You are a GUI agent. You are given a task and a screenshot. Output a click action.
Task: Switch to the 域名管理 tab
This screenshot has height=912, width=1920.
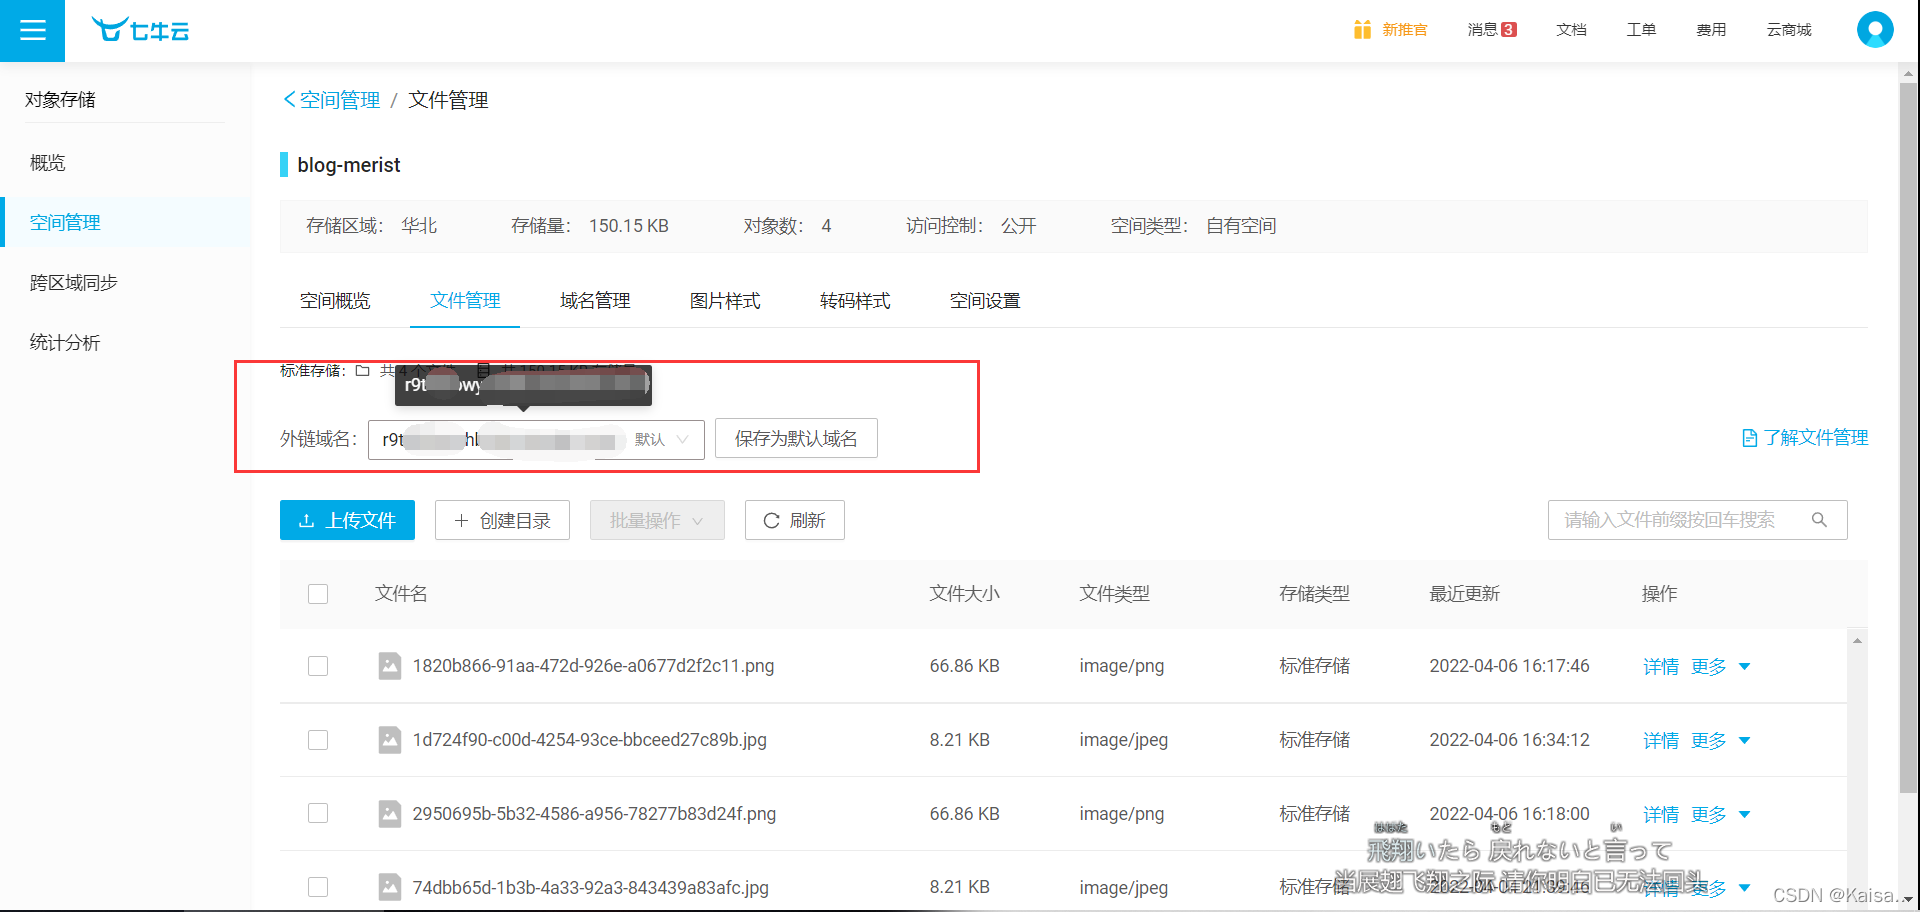point(595,300)
